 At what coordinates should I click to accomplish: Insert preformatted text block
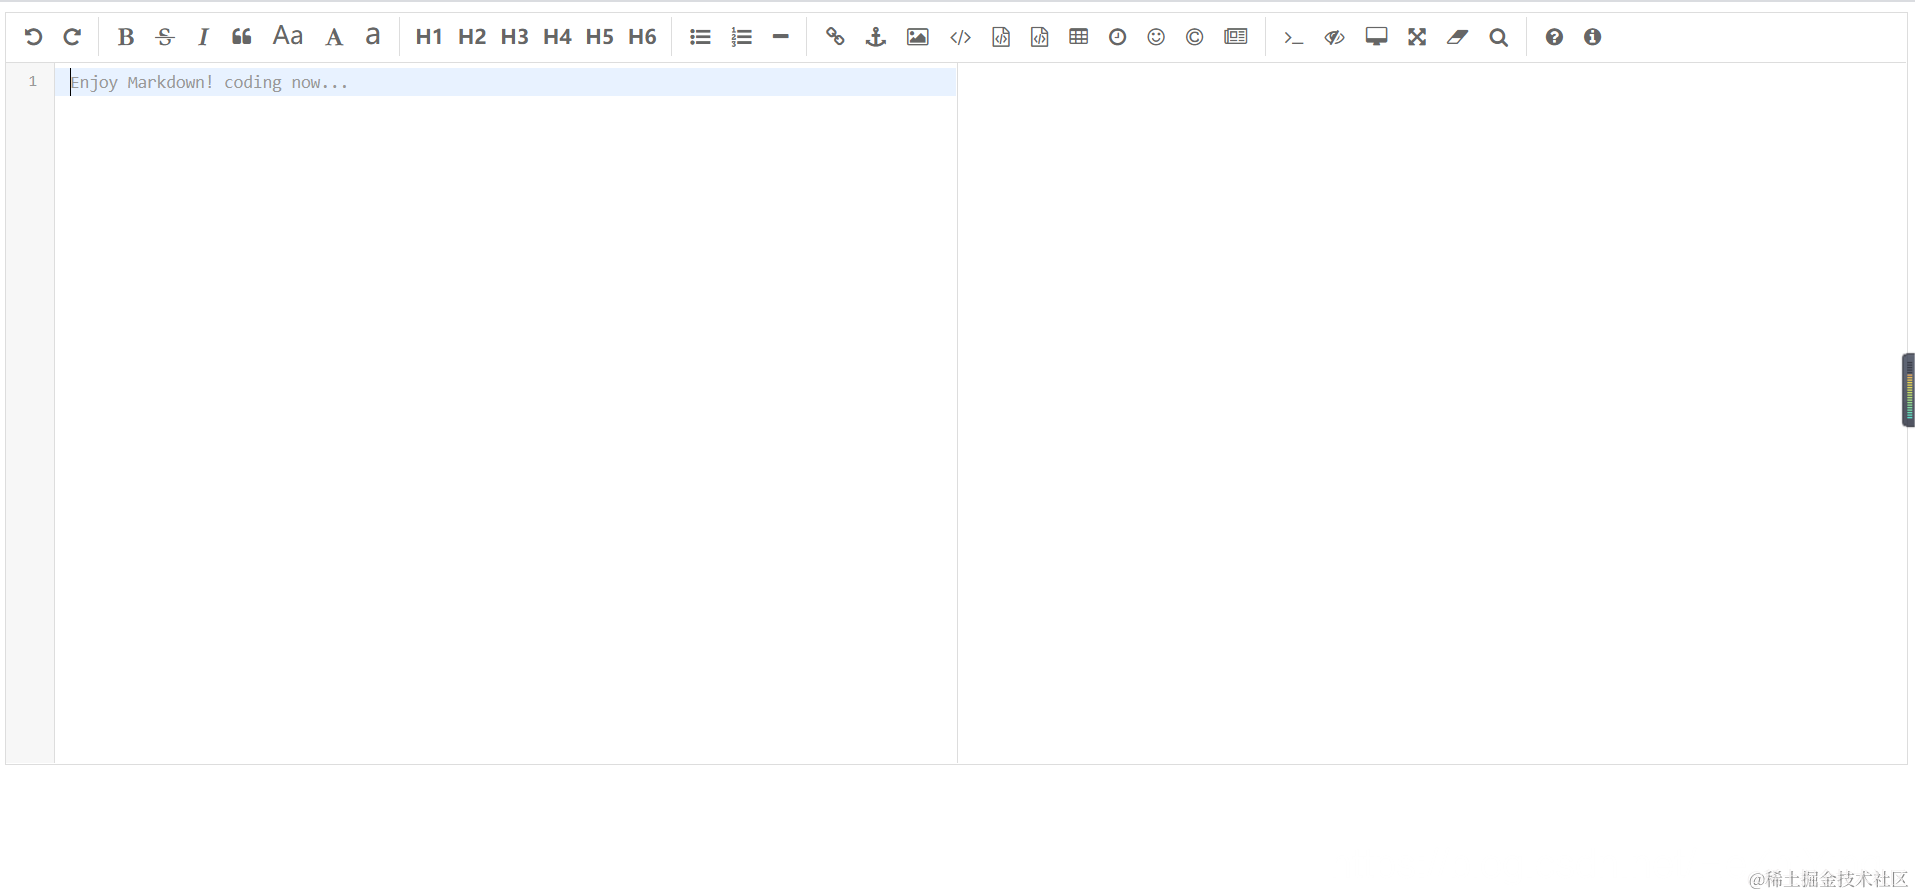1001,37
